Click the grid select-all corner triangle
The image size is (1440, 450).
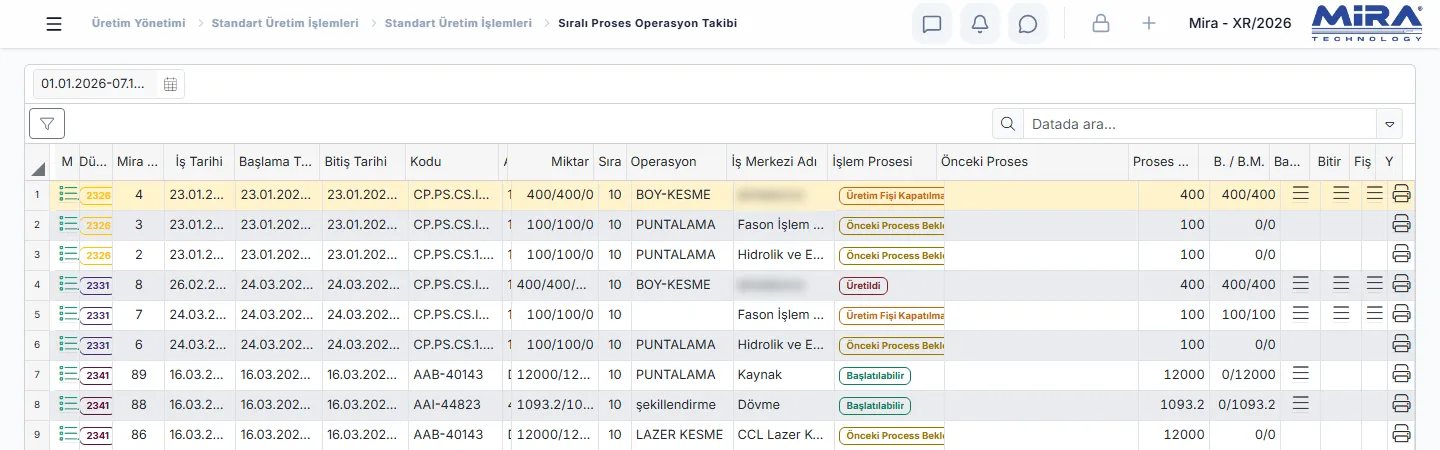point(38,167)
